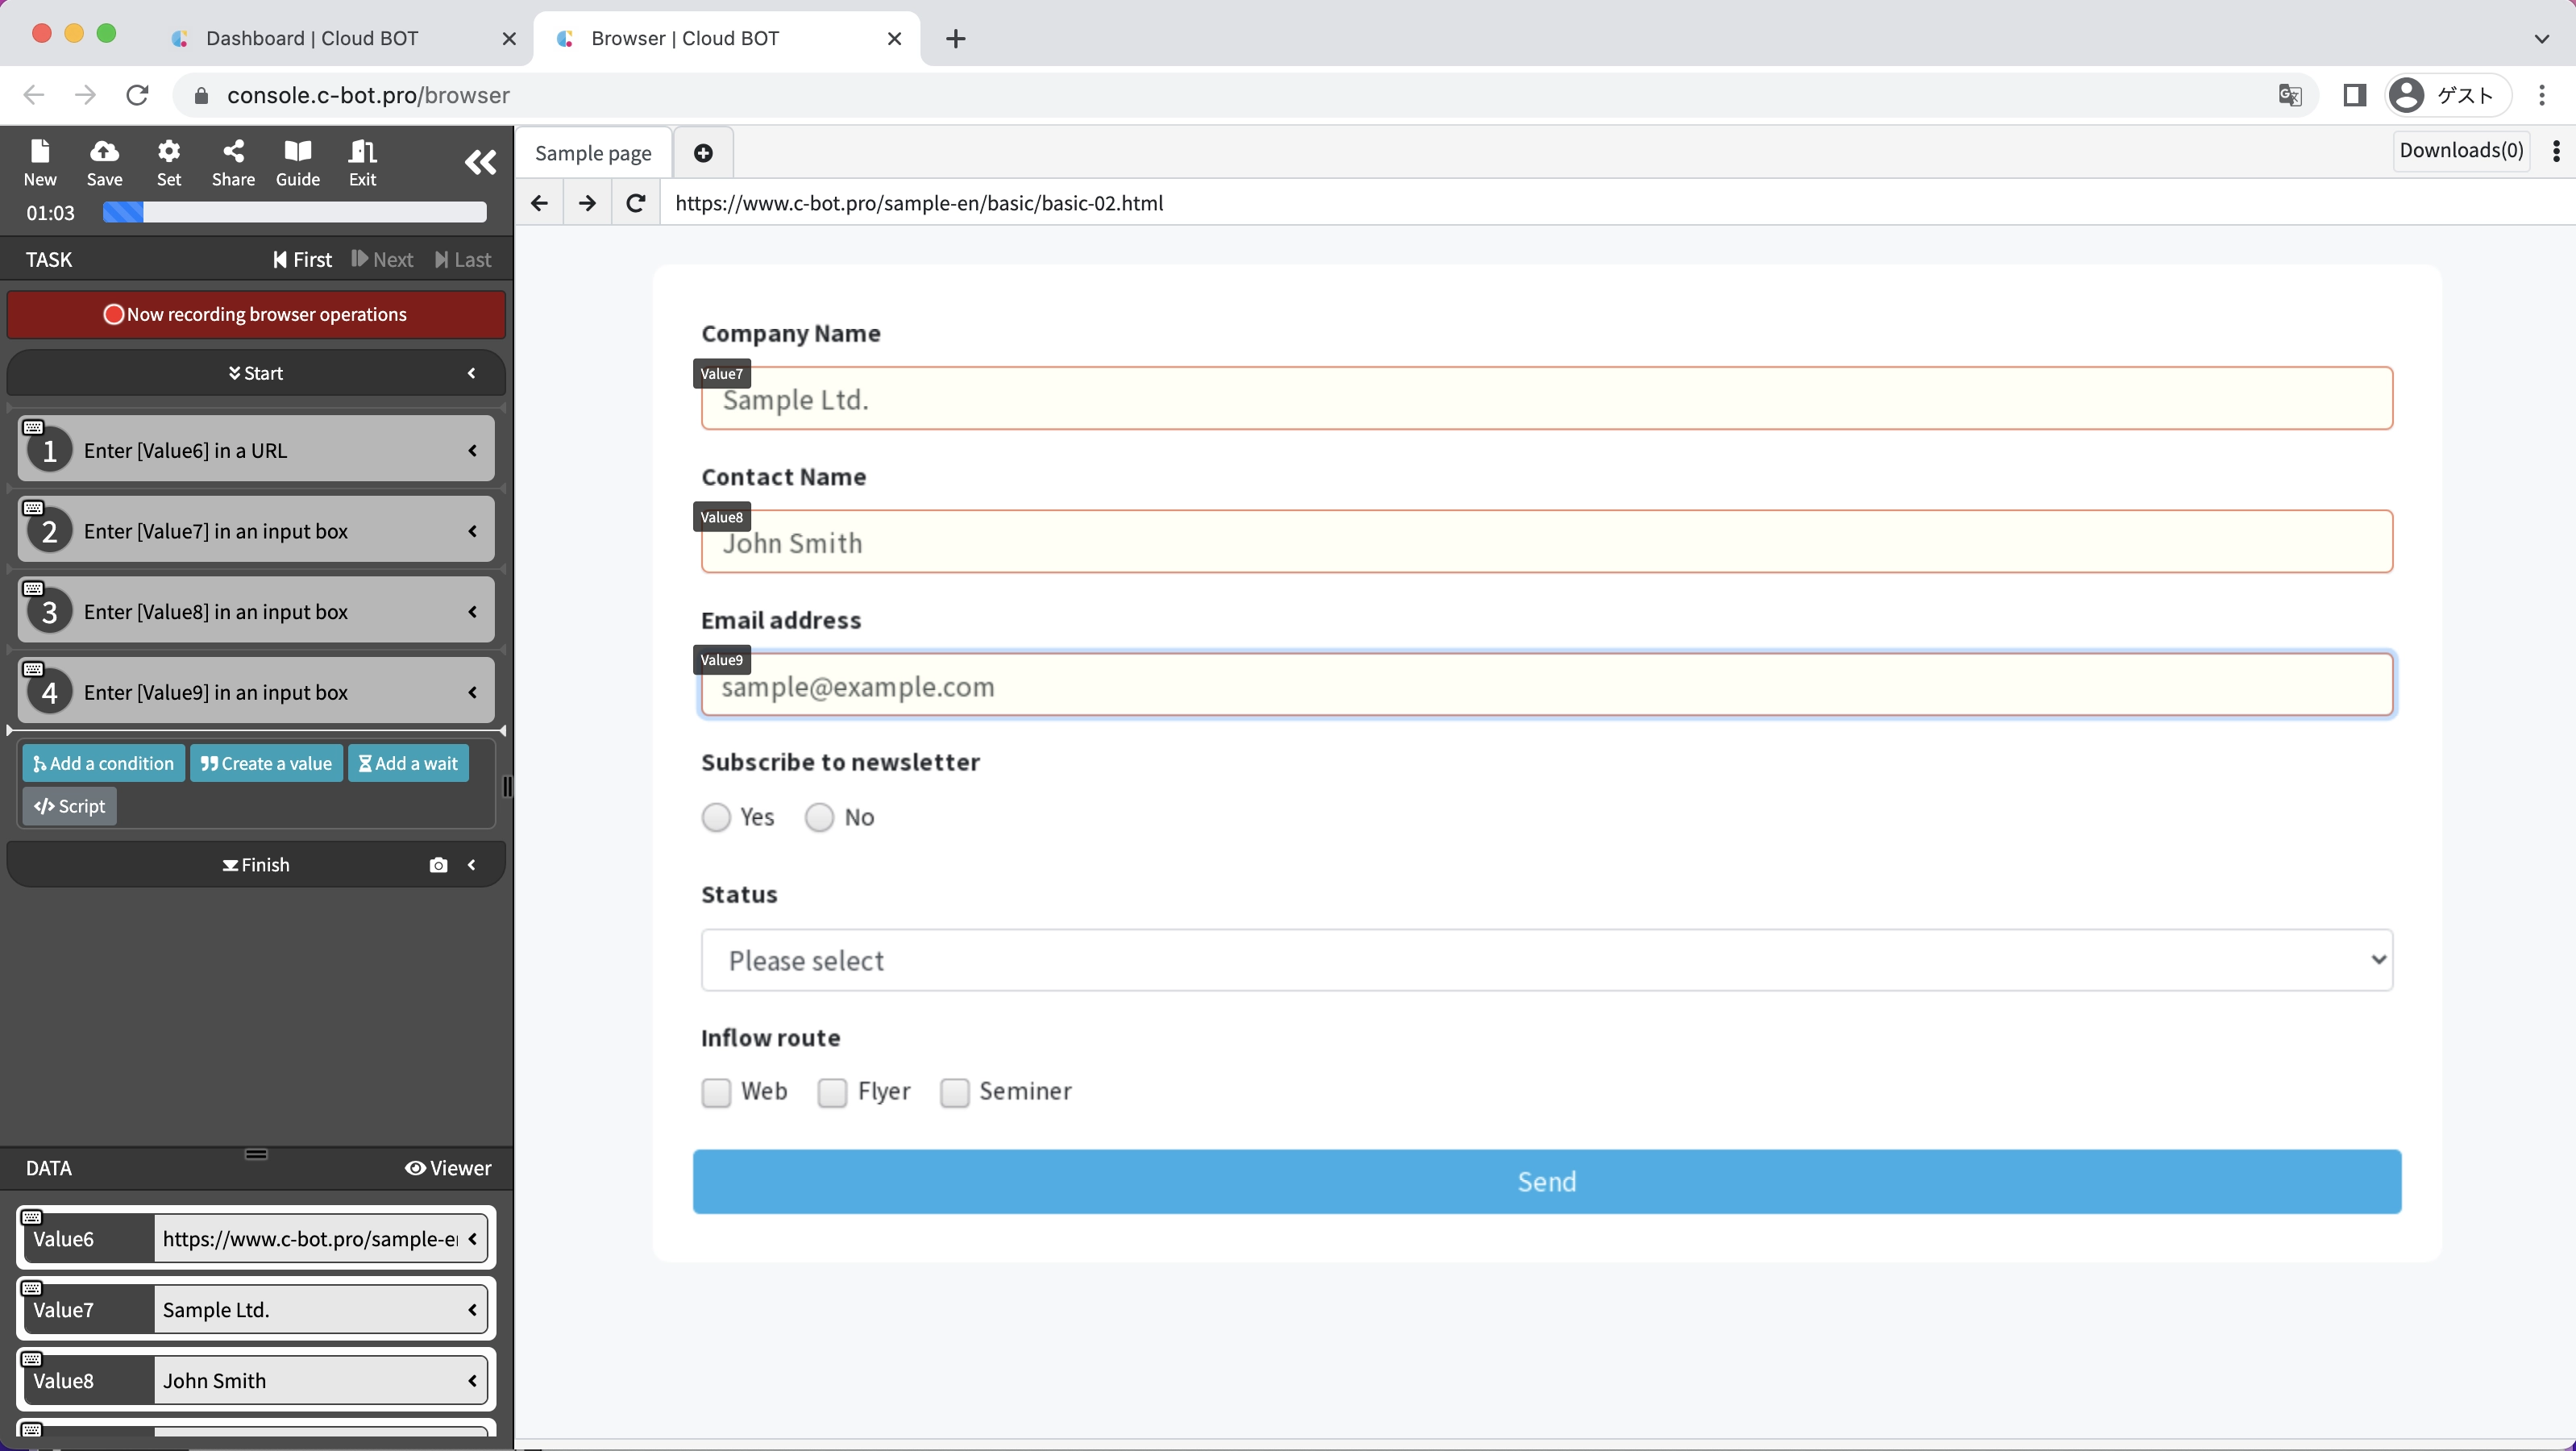Screen dimensions: 2576x1451
Task: Open the Guide book icon
Action: pyautogui.click(x=297, y=152)
